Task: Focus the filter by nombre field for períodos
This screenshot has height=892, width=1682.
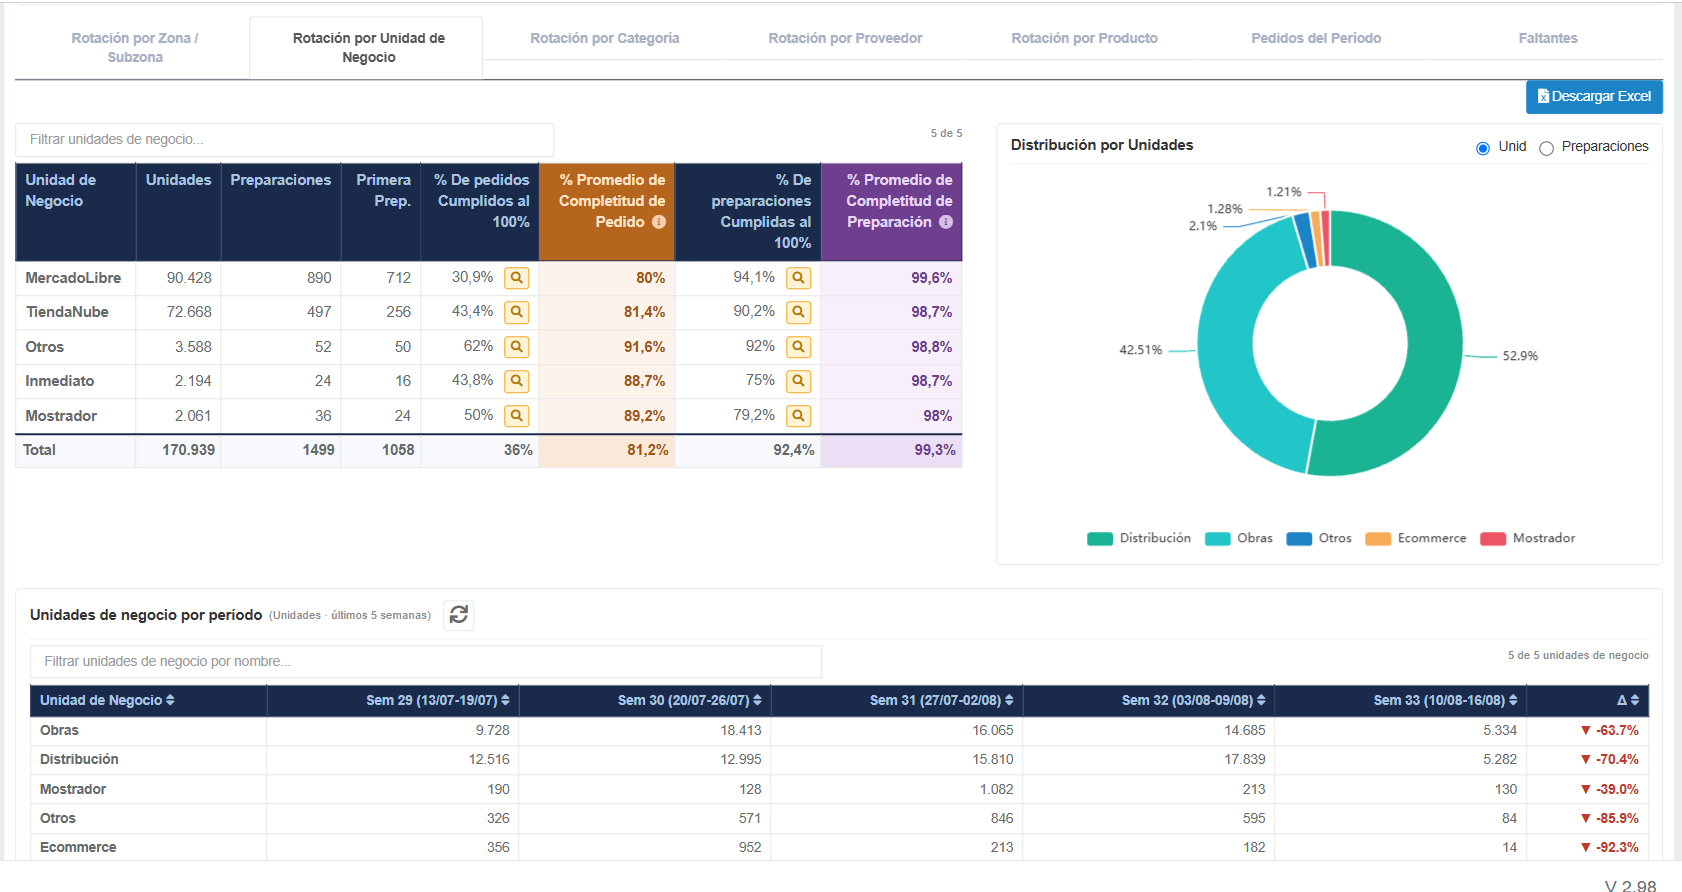Action: (426, 662)
